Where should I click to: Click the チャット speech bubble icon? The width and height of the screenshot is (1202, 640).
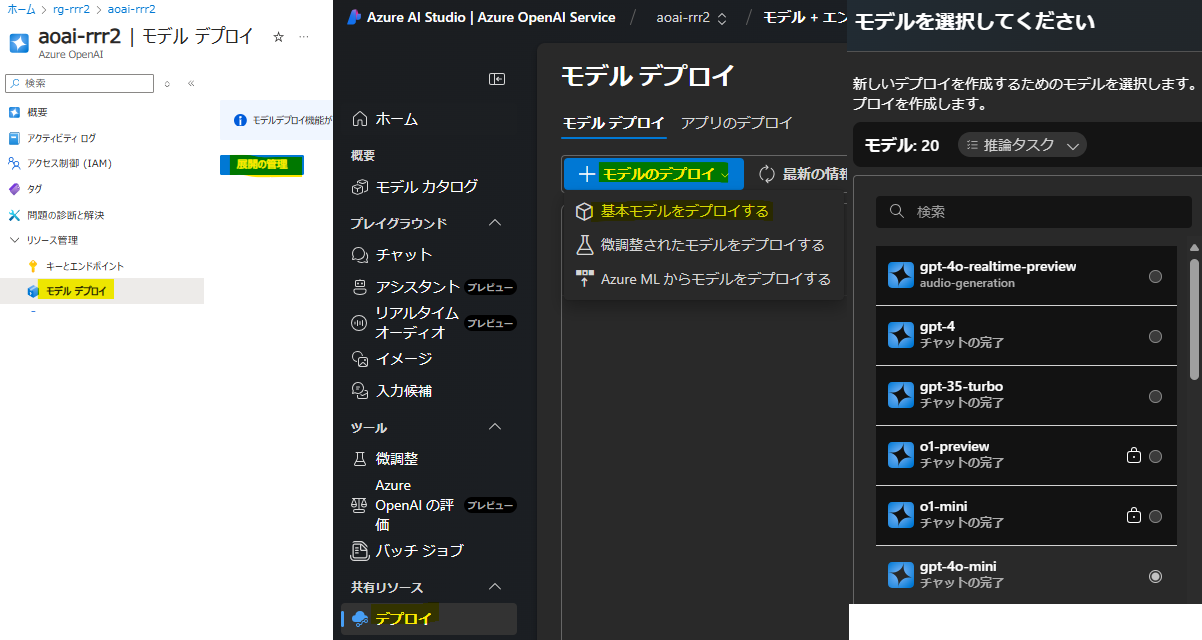(360, 255)
